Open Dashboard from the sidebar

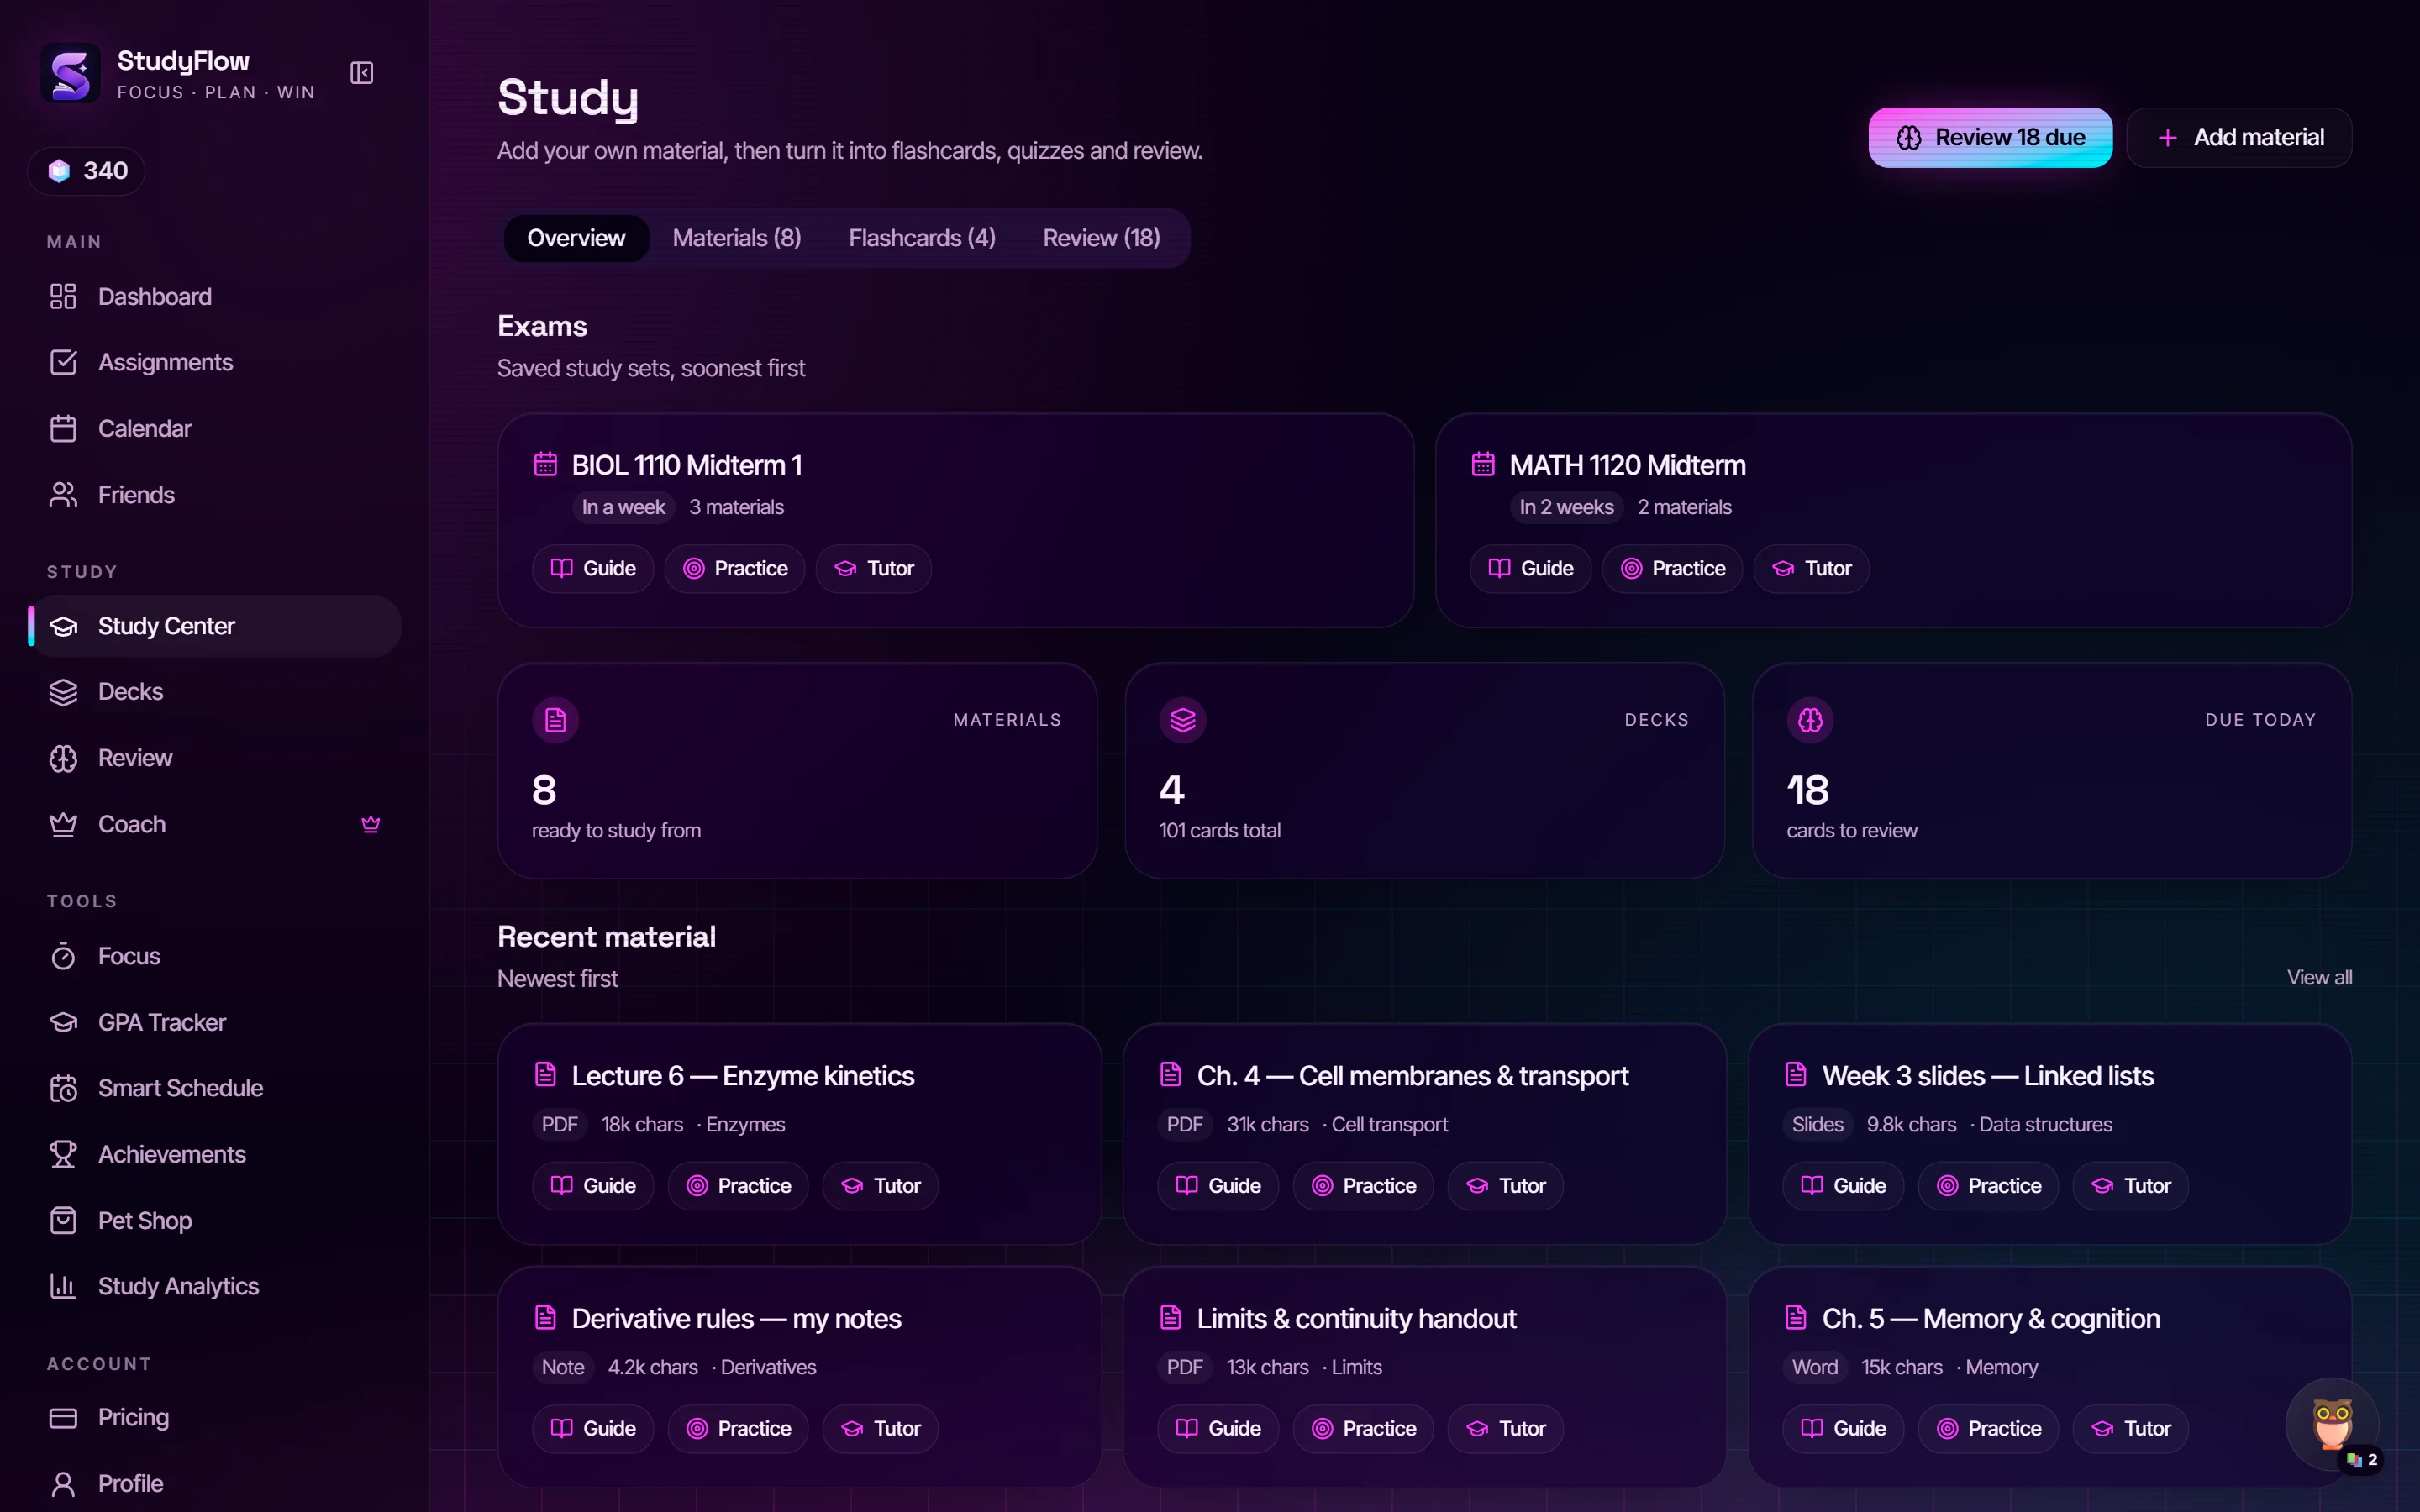click(215, 297)
